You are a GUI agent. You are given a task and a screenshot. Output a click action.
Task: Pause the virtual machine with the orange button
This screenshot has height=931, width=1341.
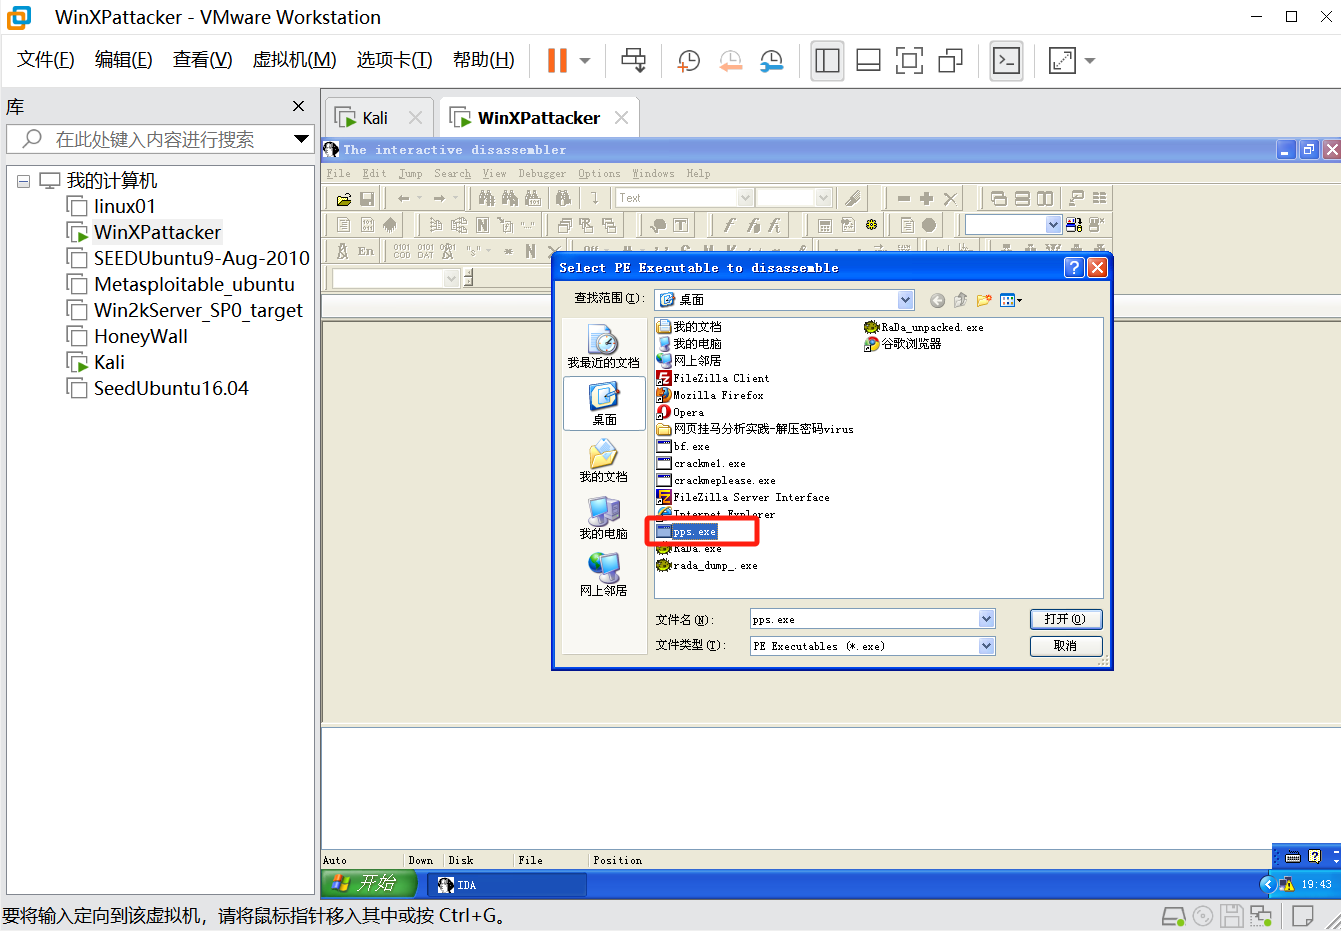tap(557, 61)
